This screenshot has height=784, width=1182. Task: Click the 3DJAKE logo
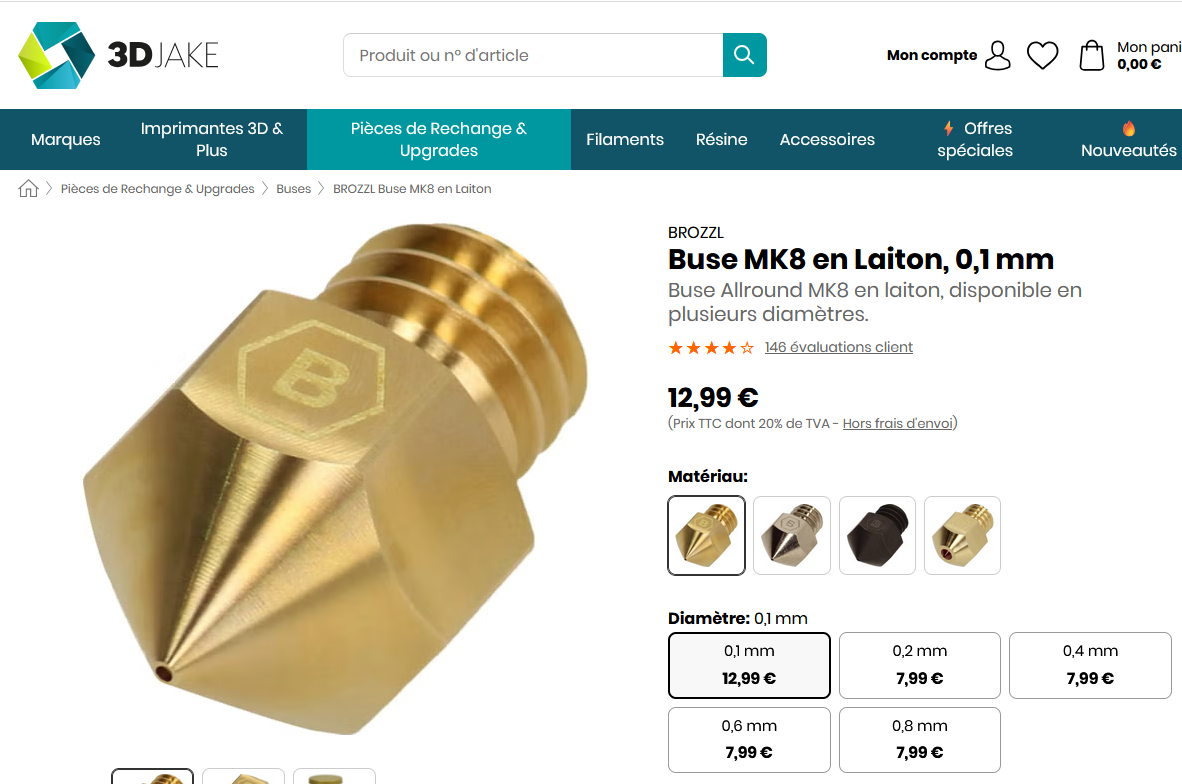[x=118, y=55]
